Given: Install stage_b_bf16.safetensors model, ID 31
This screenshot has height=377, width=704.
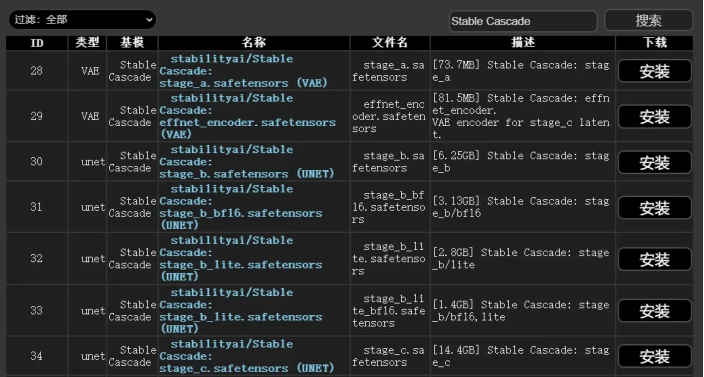Looking at the screenshot, I should pyautogui.click(x=655, y=208).
